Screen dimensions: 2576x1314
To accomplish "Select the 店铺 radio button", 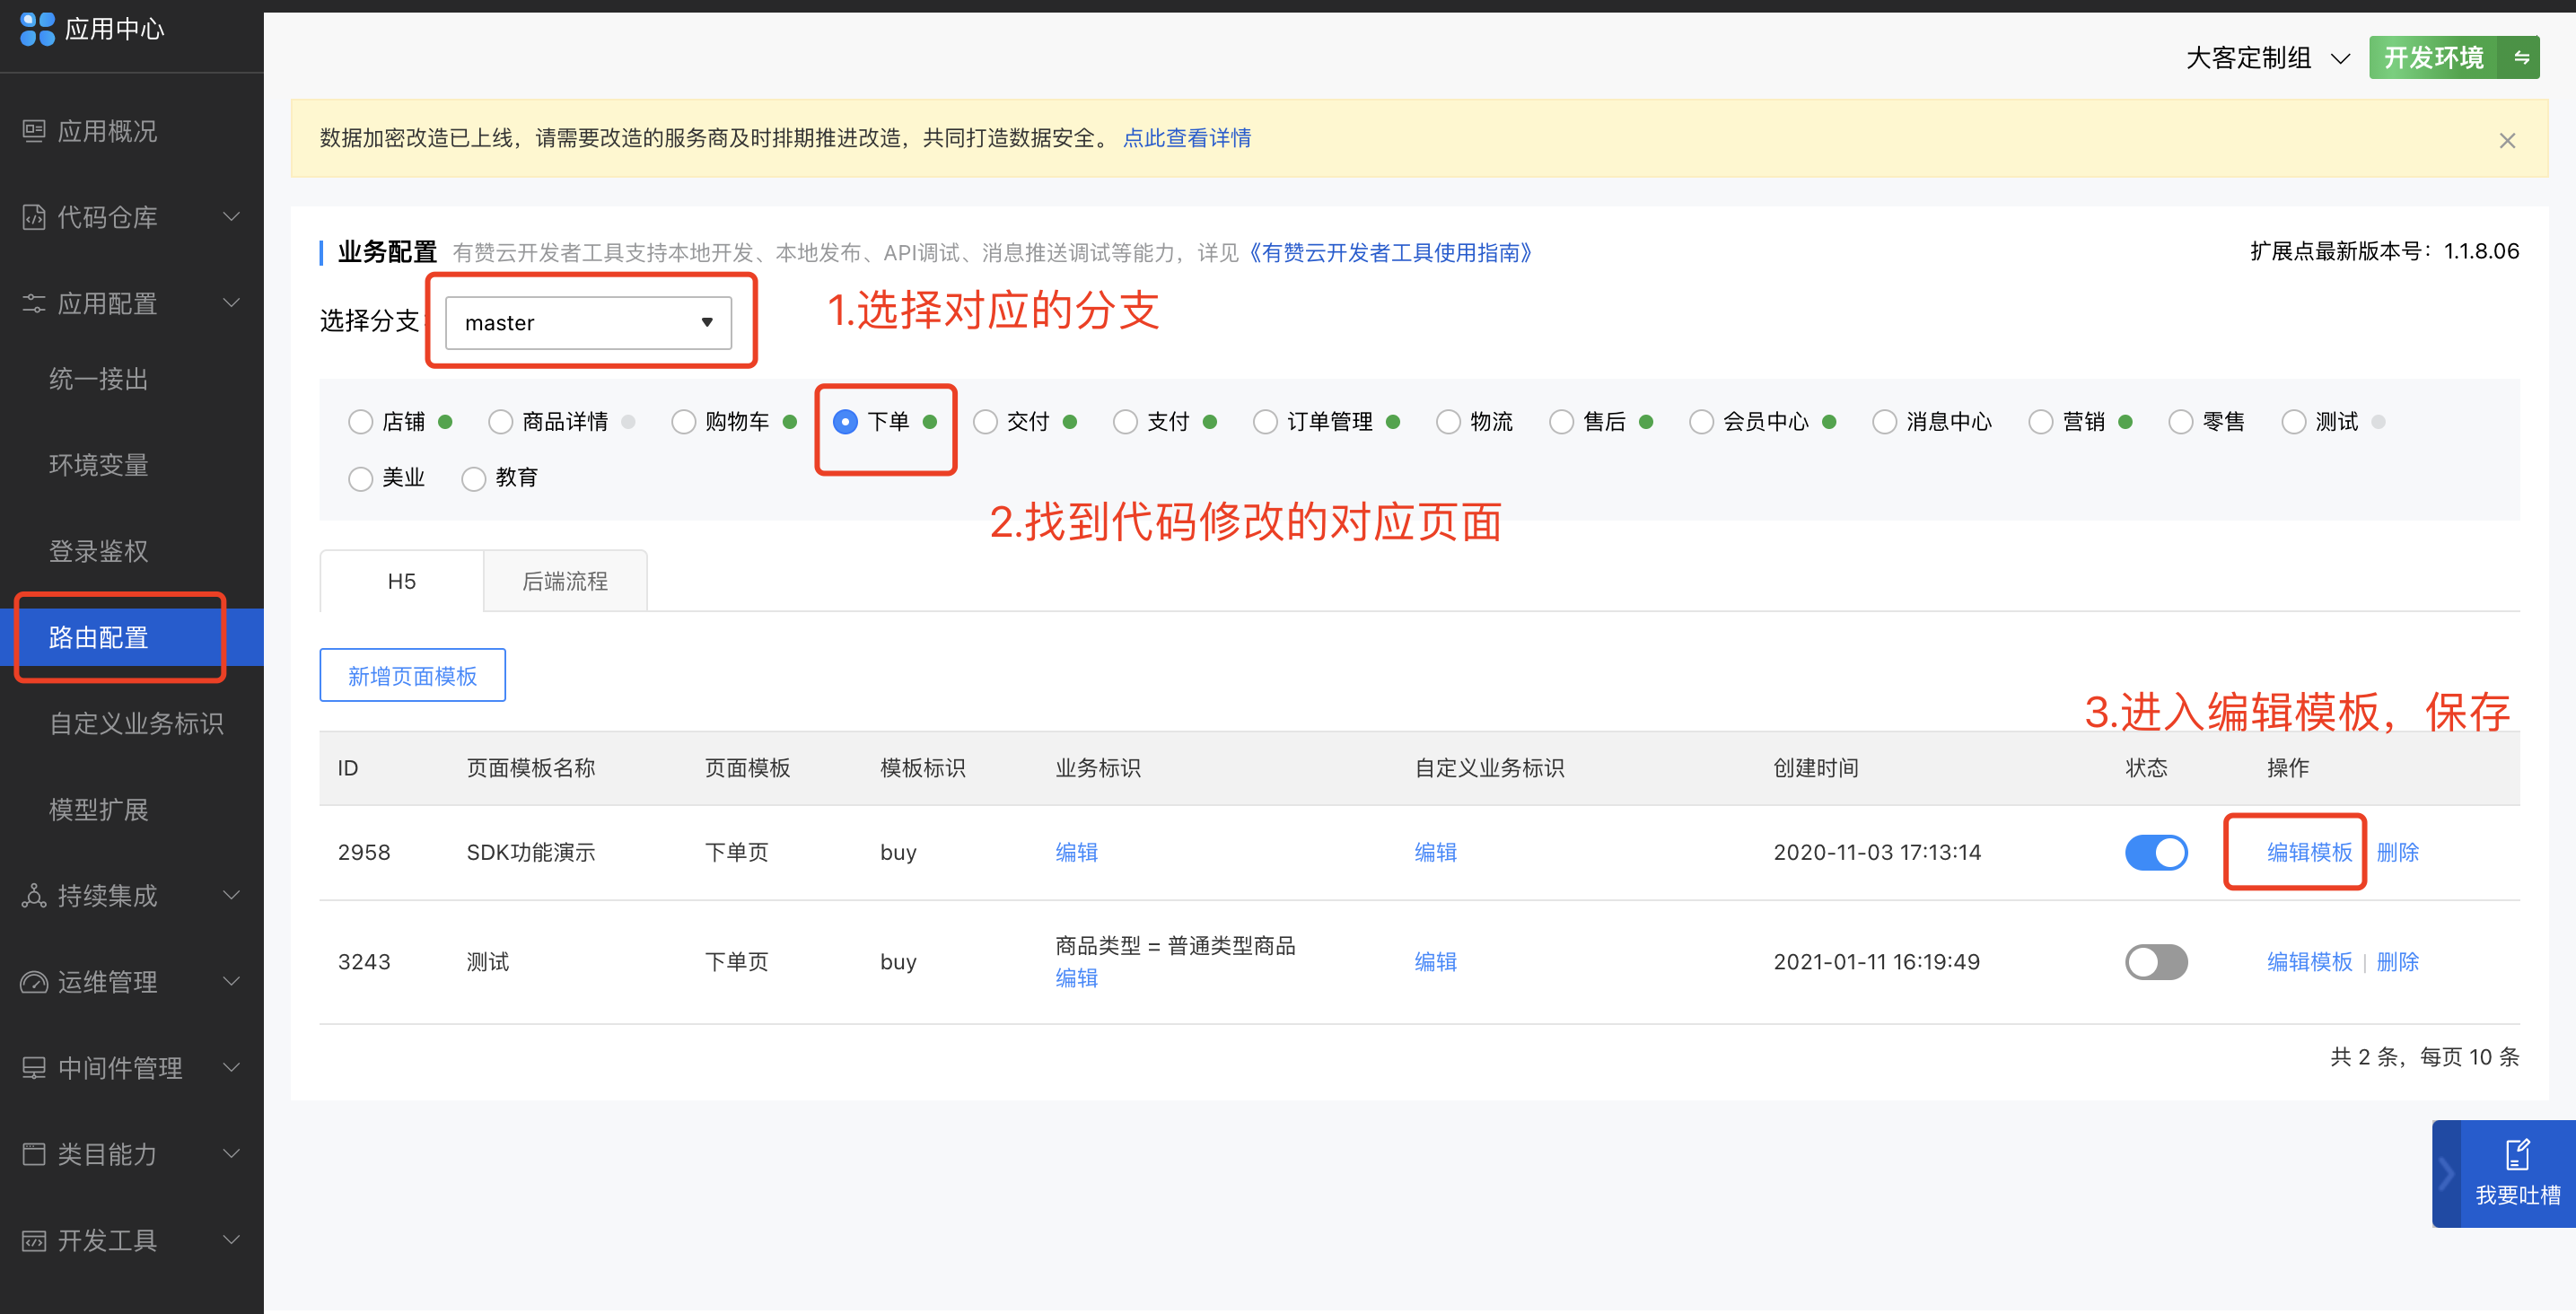I will [x=360, y=422].
